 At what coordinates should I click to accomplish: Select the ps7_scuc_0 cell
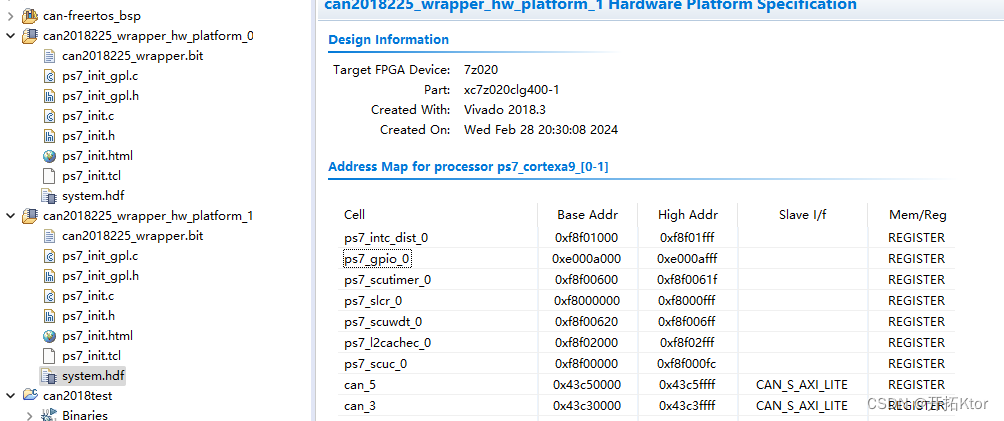[x=375, y=364]
